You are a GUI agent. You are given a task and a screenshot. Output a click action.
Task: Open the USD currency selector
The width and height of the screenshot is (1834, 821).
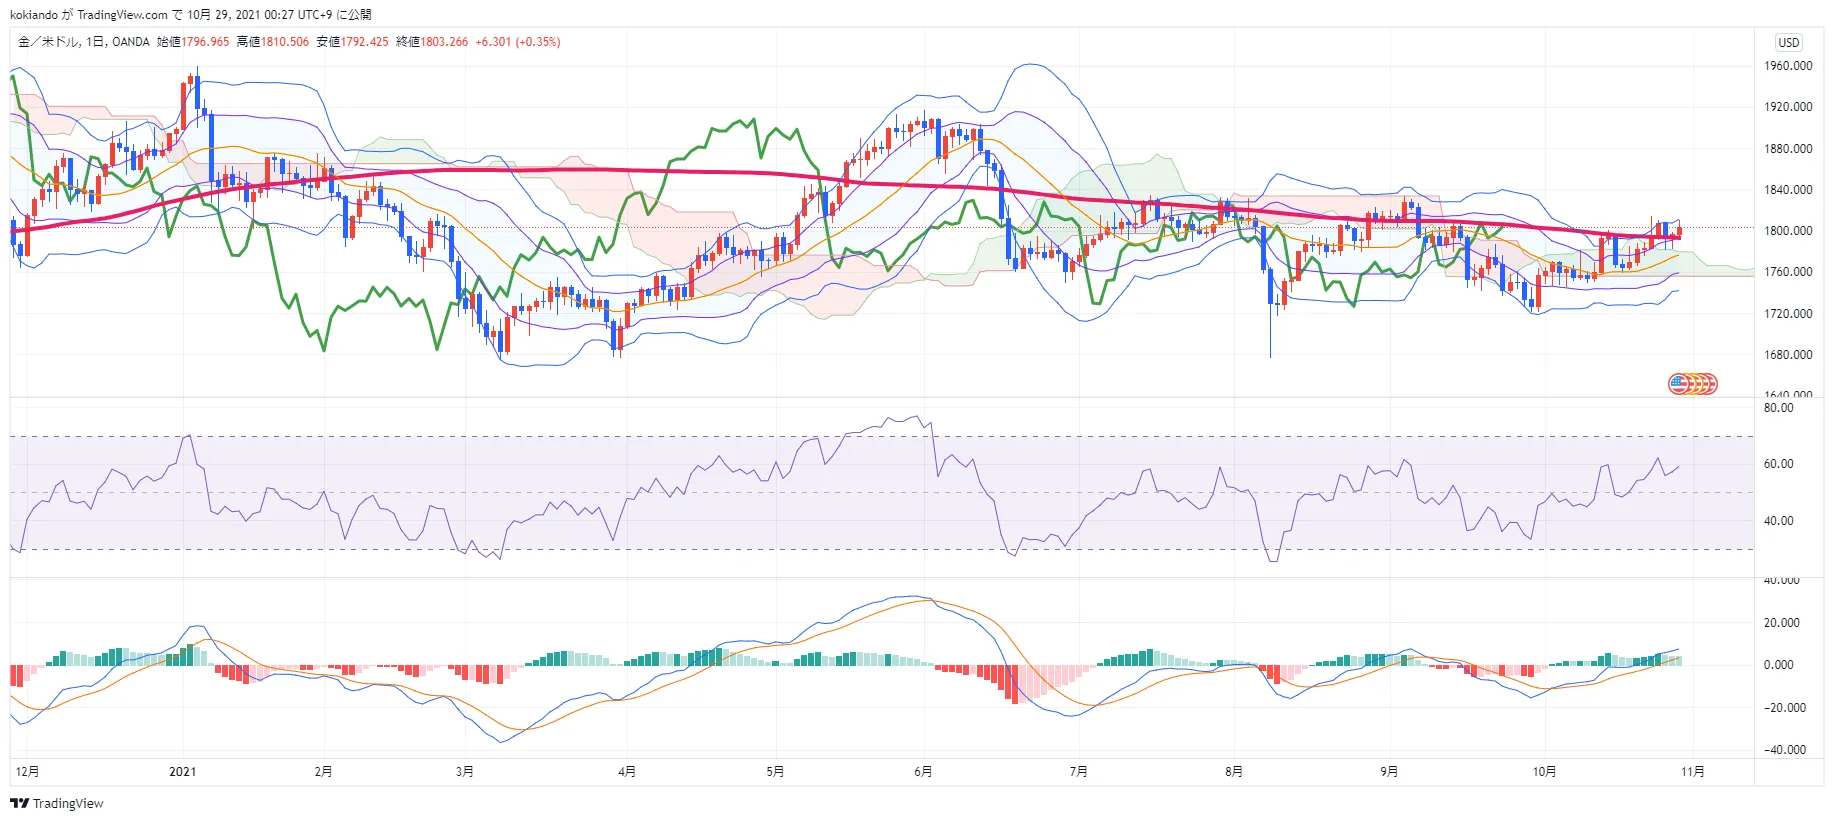pyautogui.click(x=1788, y=42)
